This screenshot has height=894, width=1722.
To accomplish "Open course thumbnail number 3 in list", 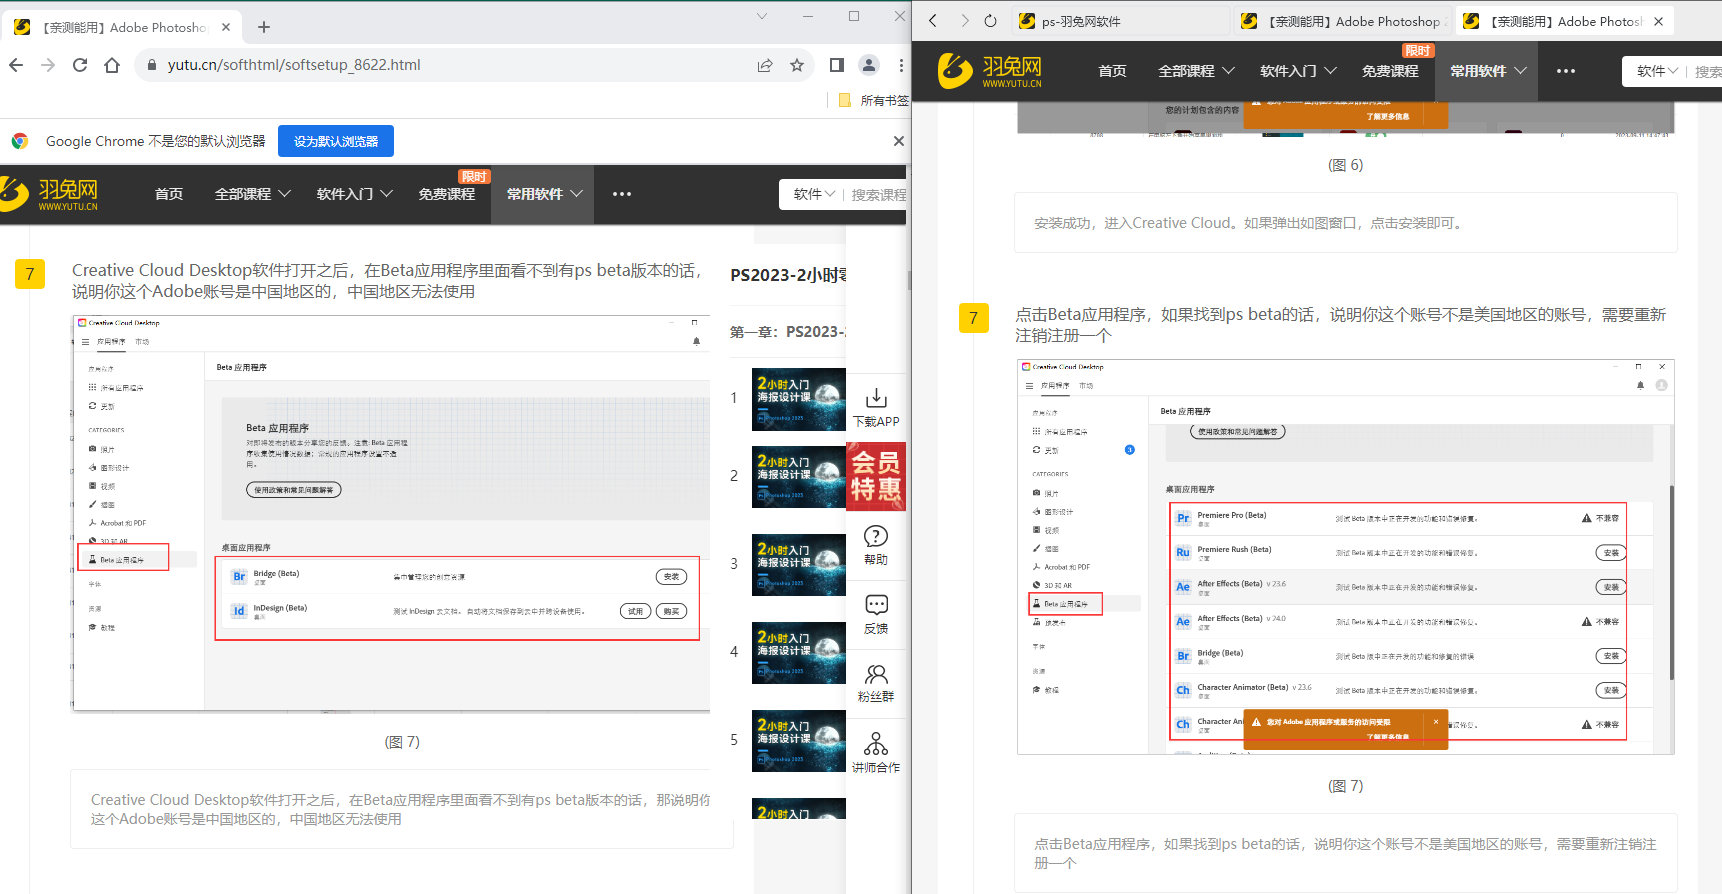I will 799,565.
